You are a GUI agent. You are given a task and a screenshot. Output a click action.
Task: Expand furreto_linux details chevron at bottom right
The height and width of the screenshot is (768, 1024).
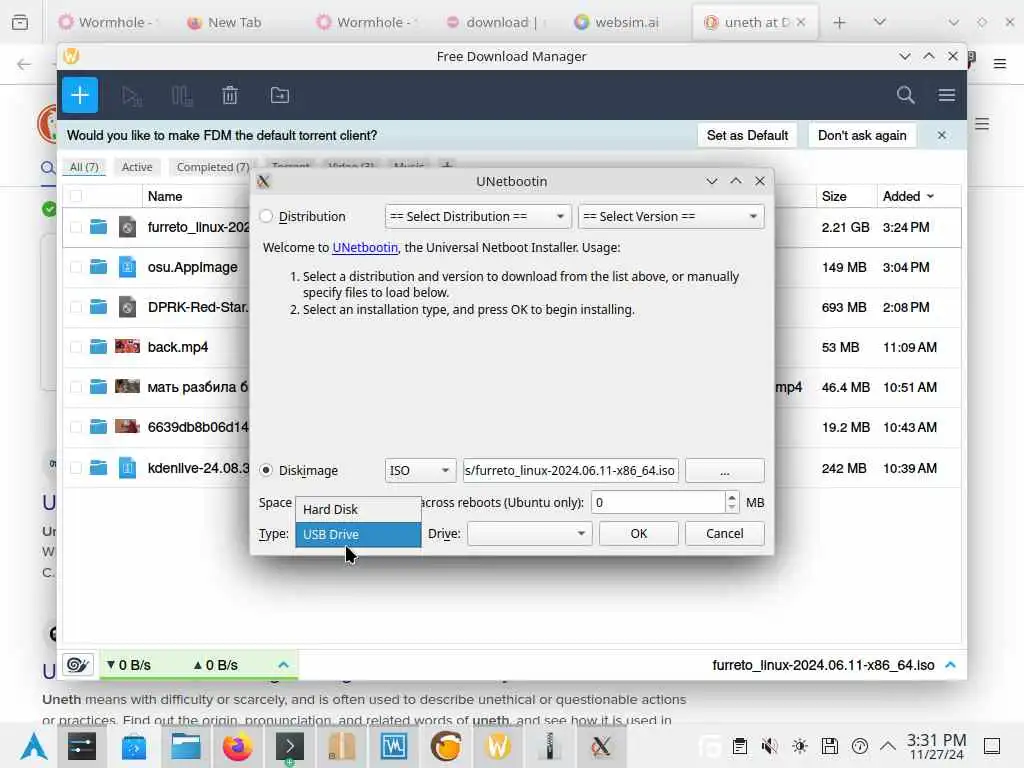(950, 665)
